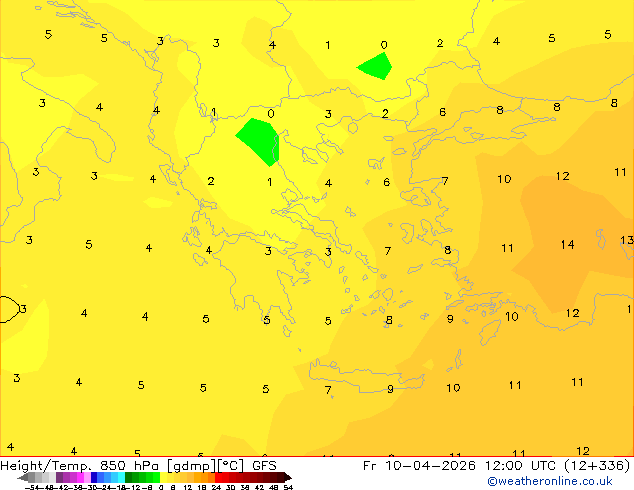Click the map title 'Height/Temp. 850 hPa'
This screenshot has height=490, width=634.
(79, 466)
